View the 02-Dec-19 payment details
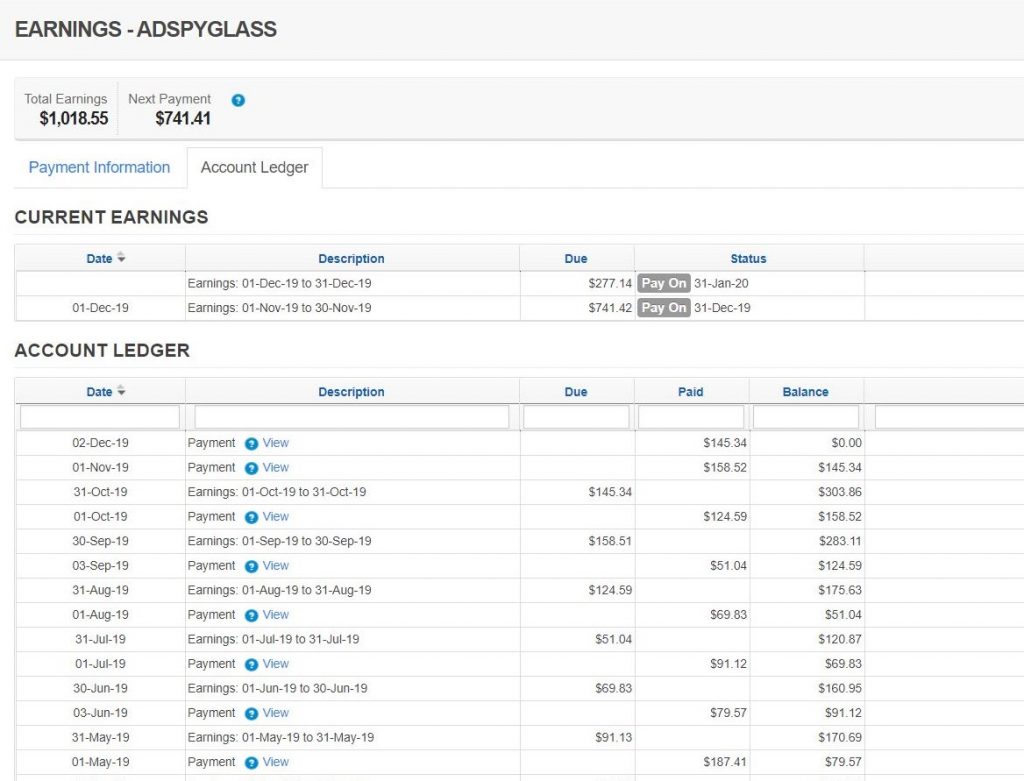1024x781 pixels. coord(276,443)
